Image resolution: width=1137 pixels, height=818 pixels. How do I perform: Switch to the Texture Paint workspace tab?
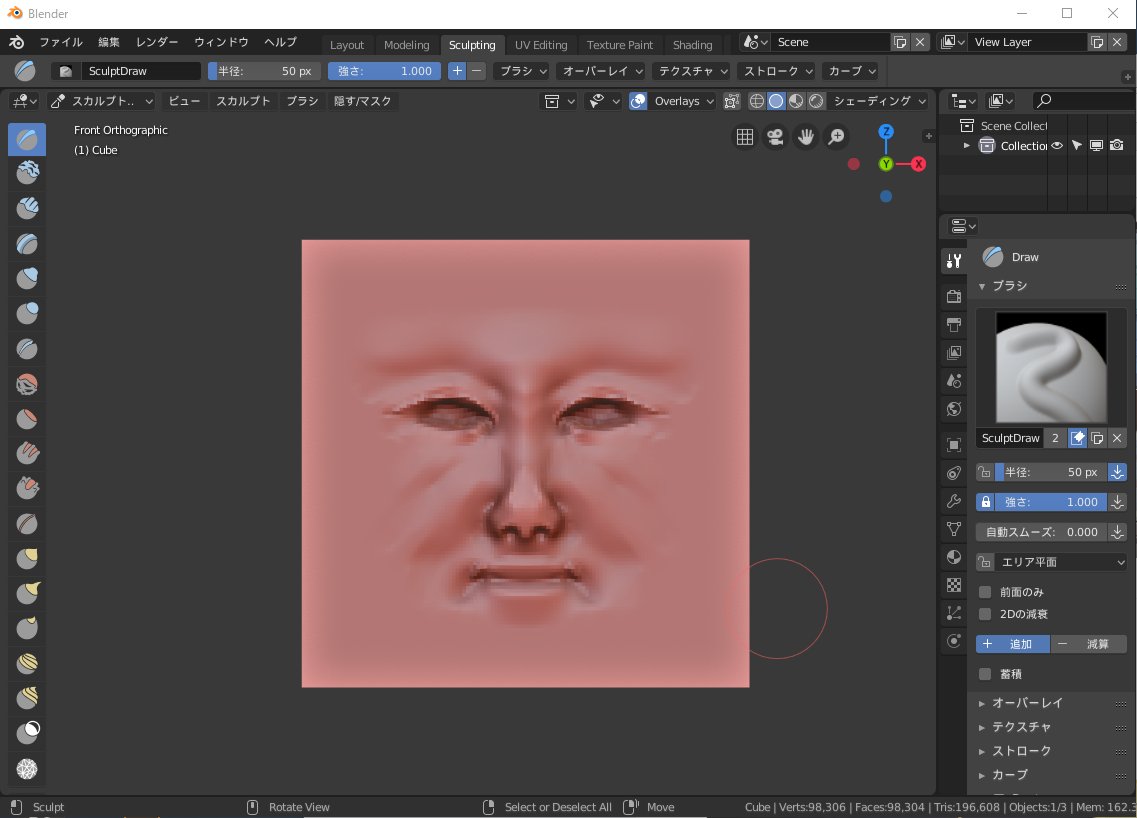(619, 45)
